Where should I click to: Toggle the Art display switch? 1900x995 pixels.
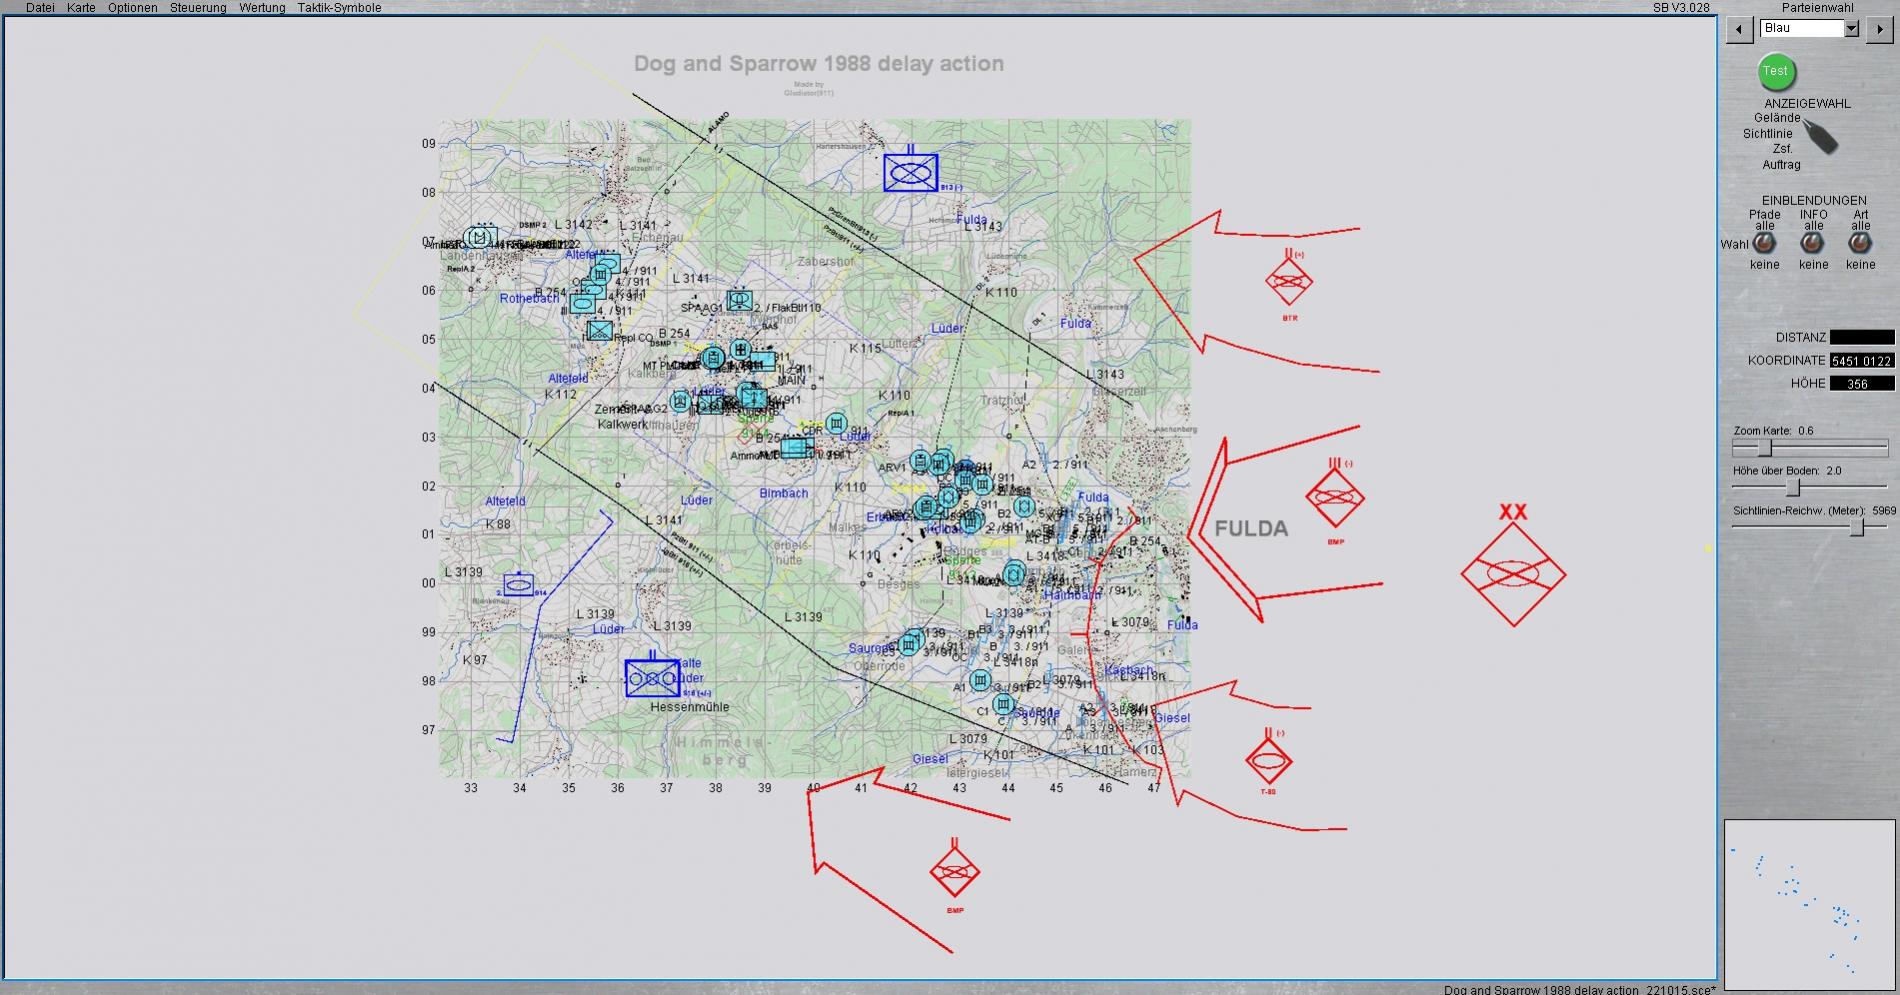[x=1860, y=243]
